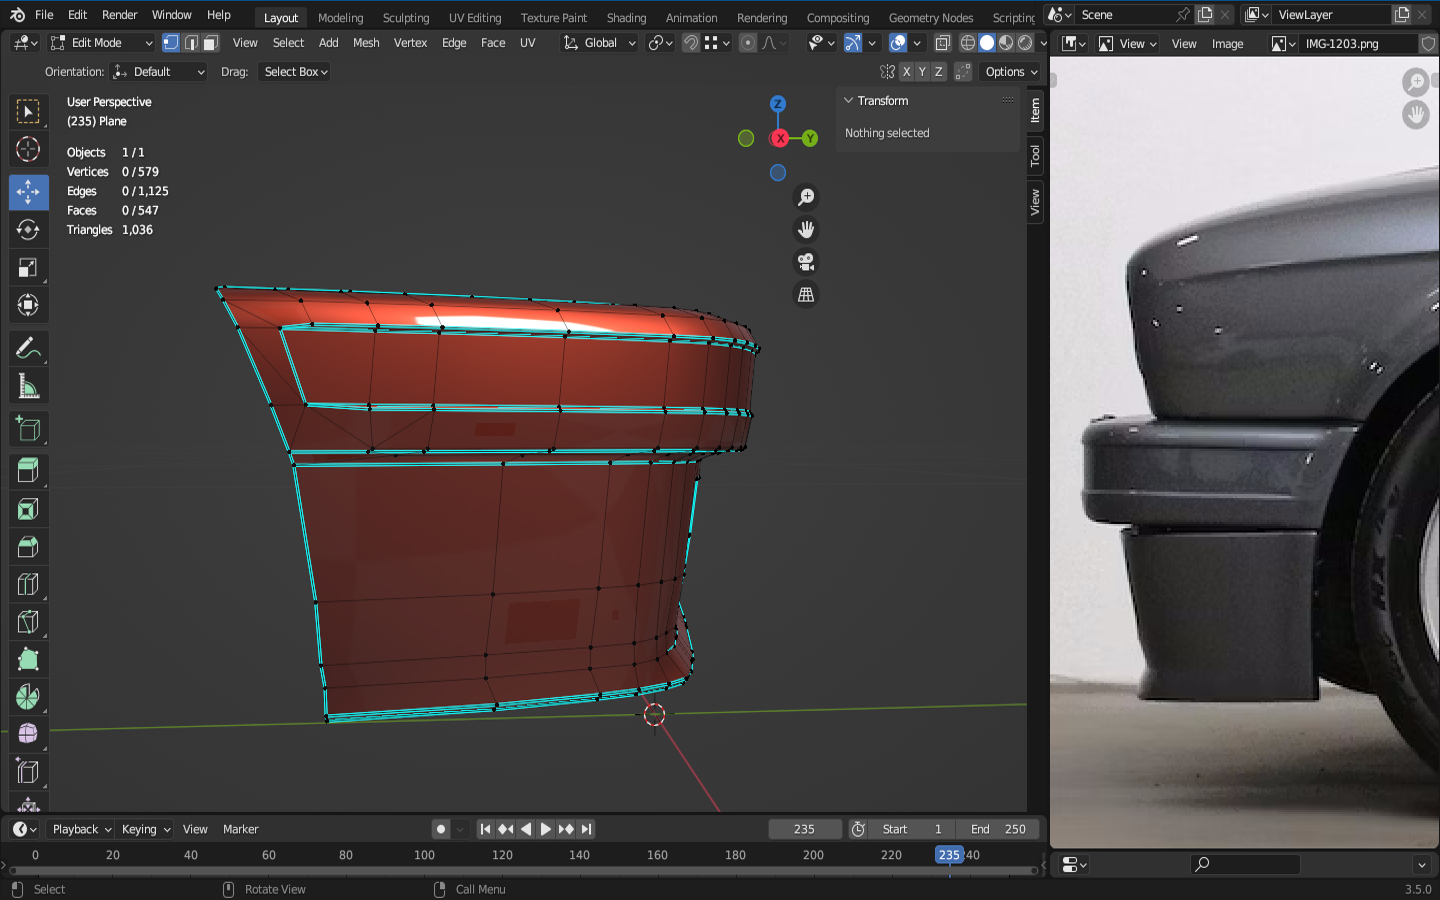Click the End frame field
Image resolution: width=1440 pixels, height=900 pixels.
click(x=998, y=829)
